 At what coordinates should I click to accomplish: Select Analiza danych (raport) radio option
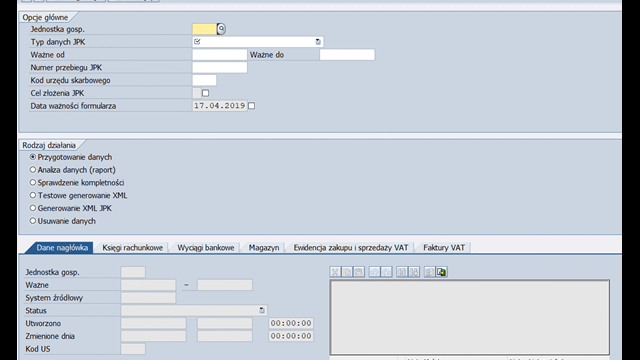pos(33,169)
